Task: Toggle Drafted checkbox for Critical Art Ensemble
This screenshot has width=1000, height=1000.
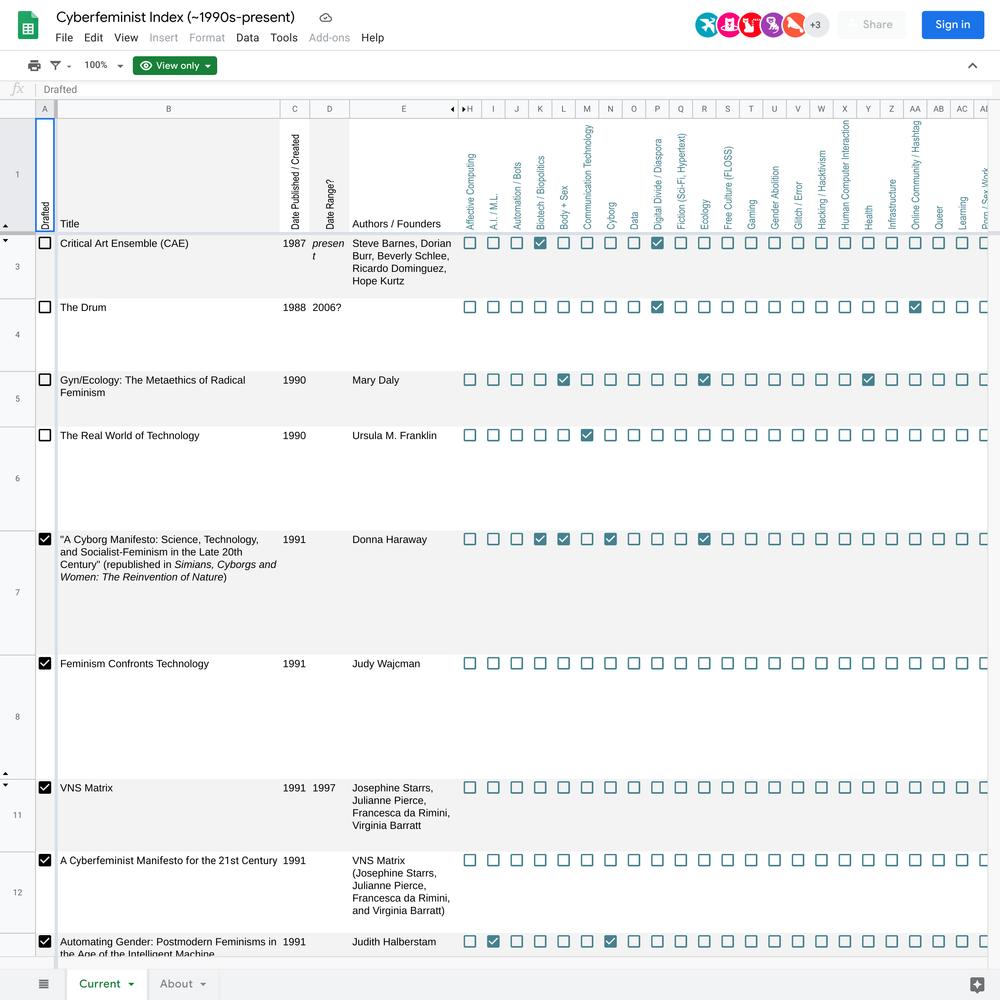Action: [45, 243]
